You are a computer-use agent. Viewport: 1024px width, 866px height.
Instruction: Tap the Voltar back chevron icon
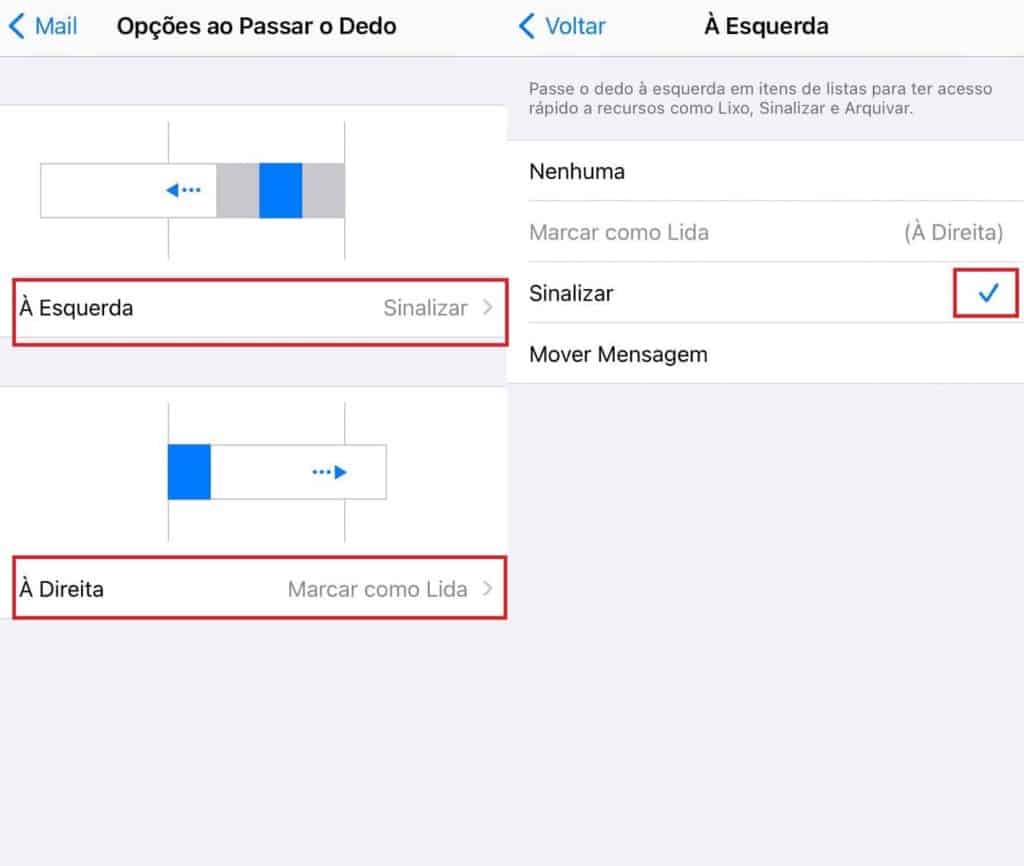click(x=527, y=26)
